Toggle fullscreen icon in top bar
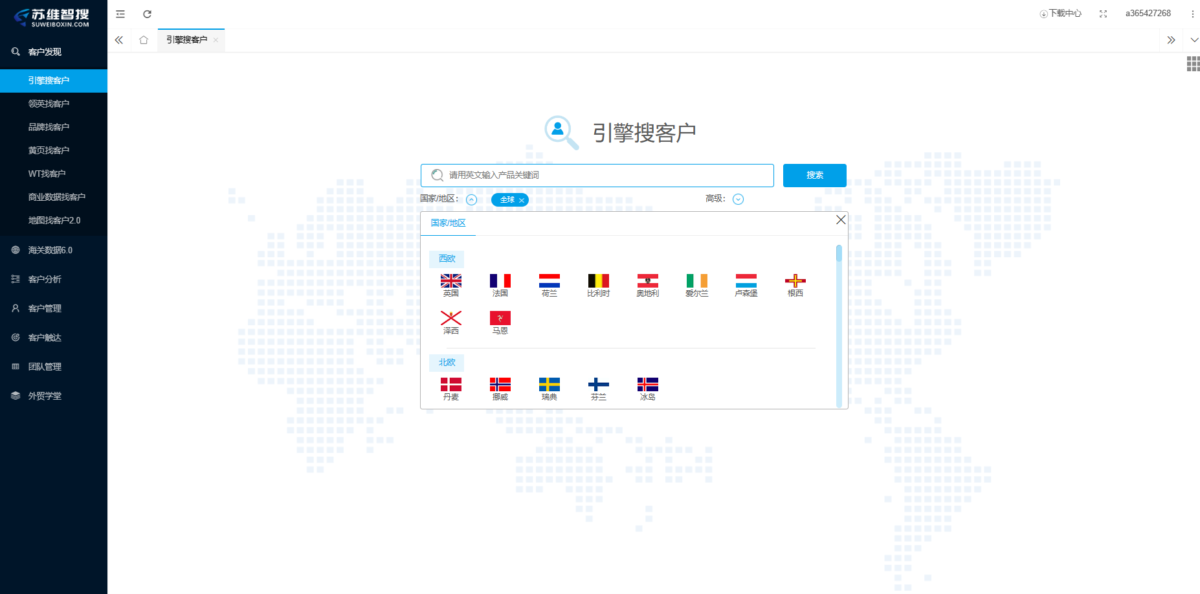Image resolution: width=1200 pixels, height=594 pixels. [x=1103, y=14]
